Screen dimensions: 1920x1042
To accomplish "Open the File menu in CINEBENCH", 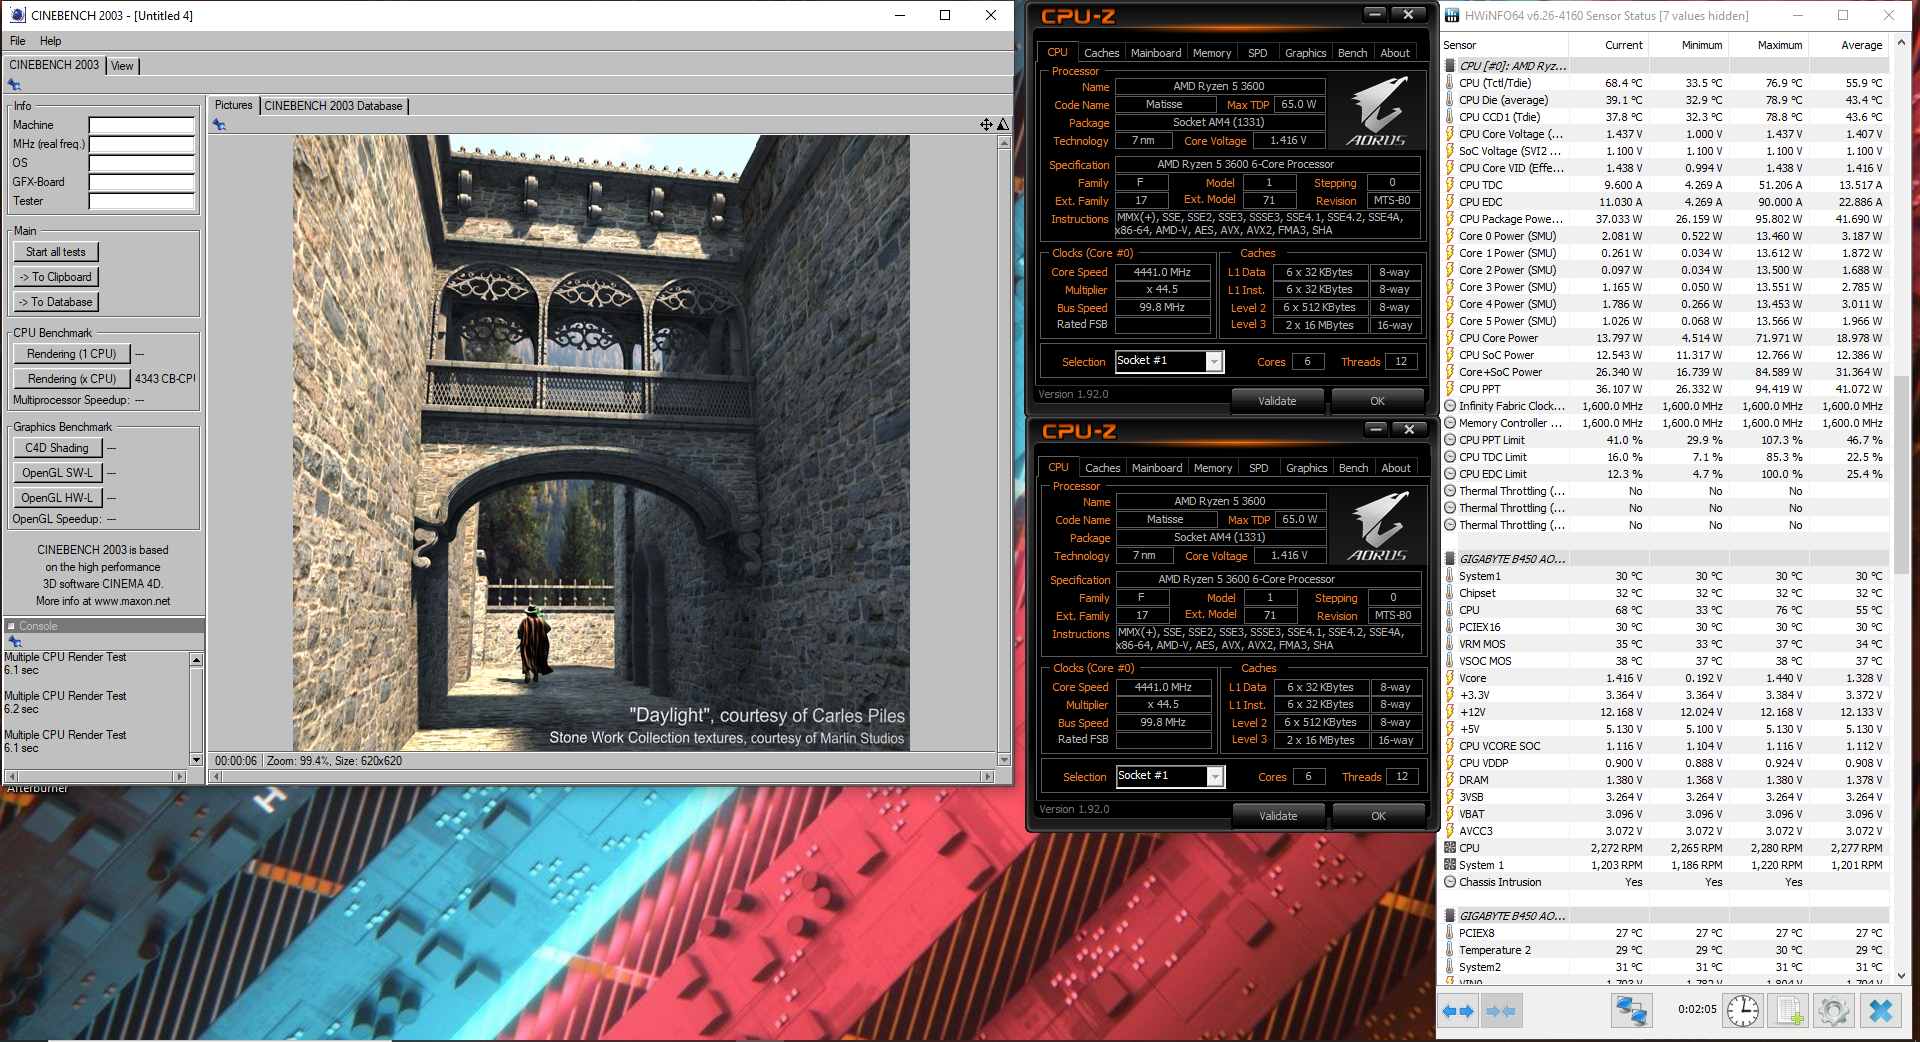I will pos(18,41).
